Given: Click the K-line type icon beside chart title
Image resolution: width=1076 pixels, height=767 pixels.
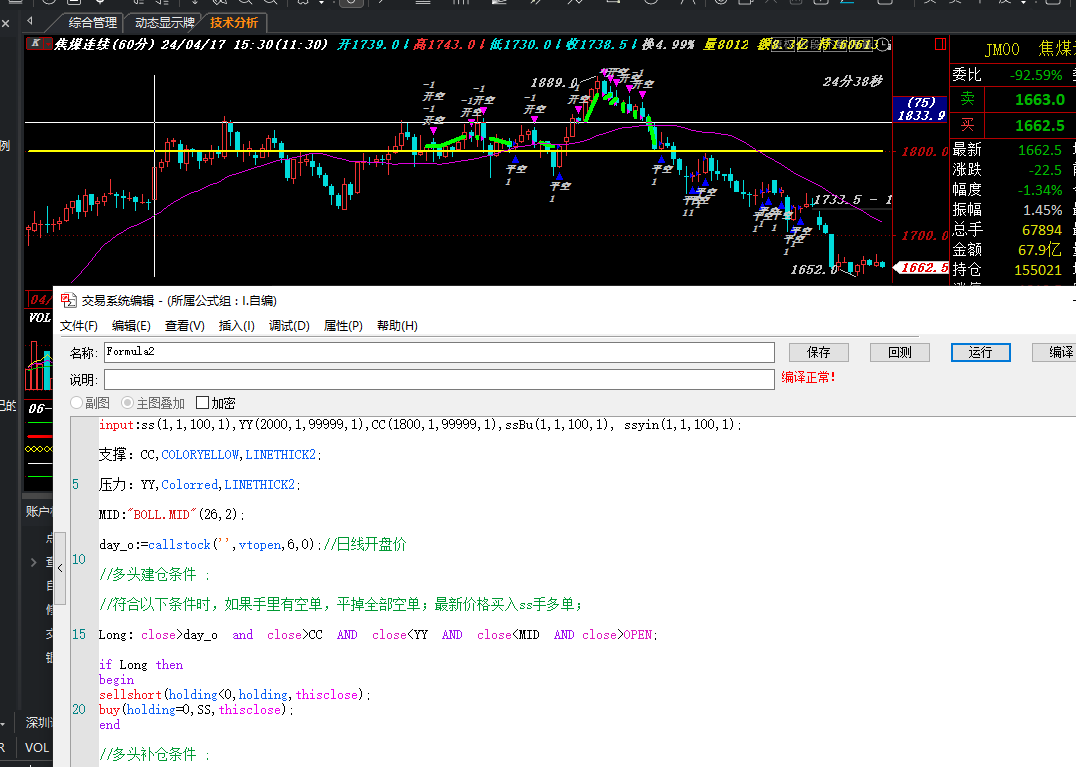Looking at the screenshot, I should (34, 44).
